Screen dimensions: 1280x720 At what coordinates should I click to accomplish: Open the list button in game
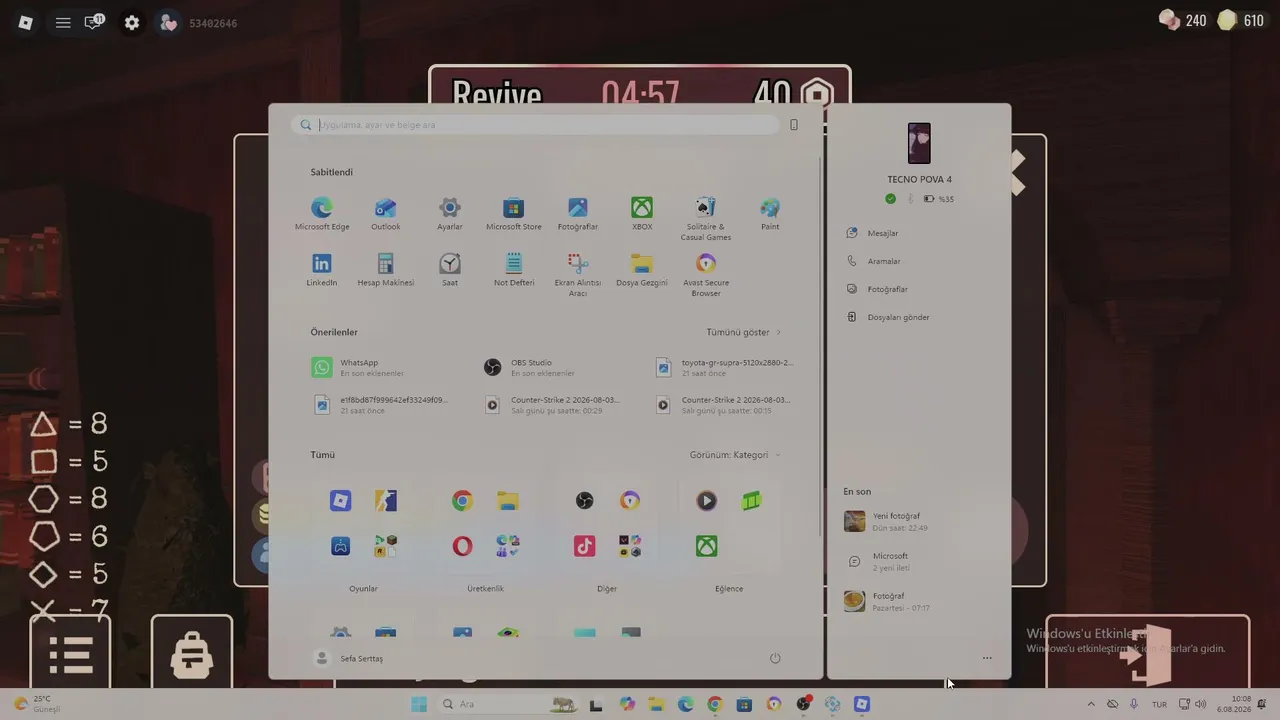71,655
